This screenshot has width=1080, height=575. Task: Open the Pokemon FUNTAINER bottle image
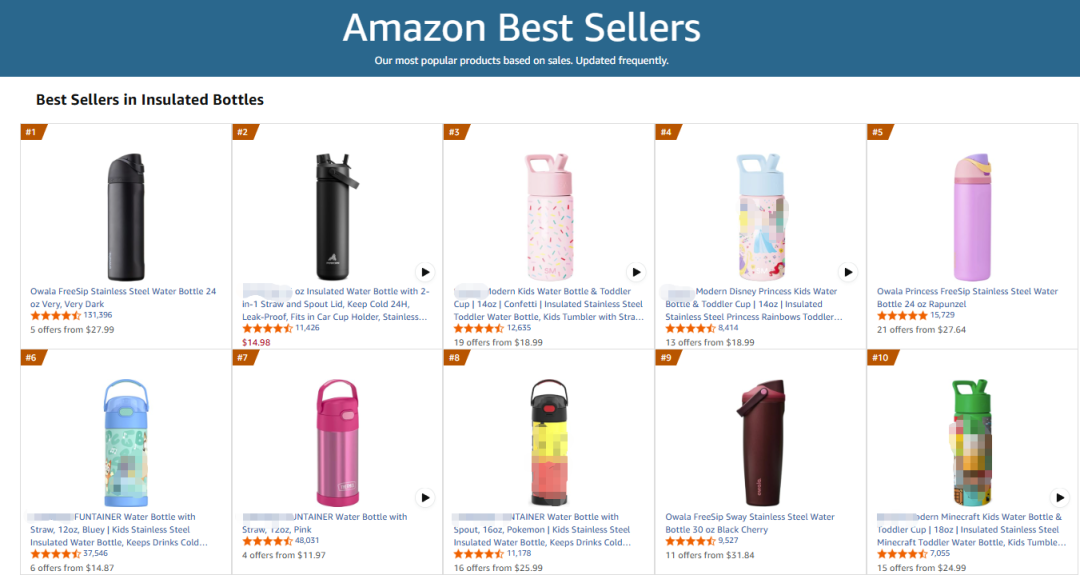pos(549,443)
